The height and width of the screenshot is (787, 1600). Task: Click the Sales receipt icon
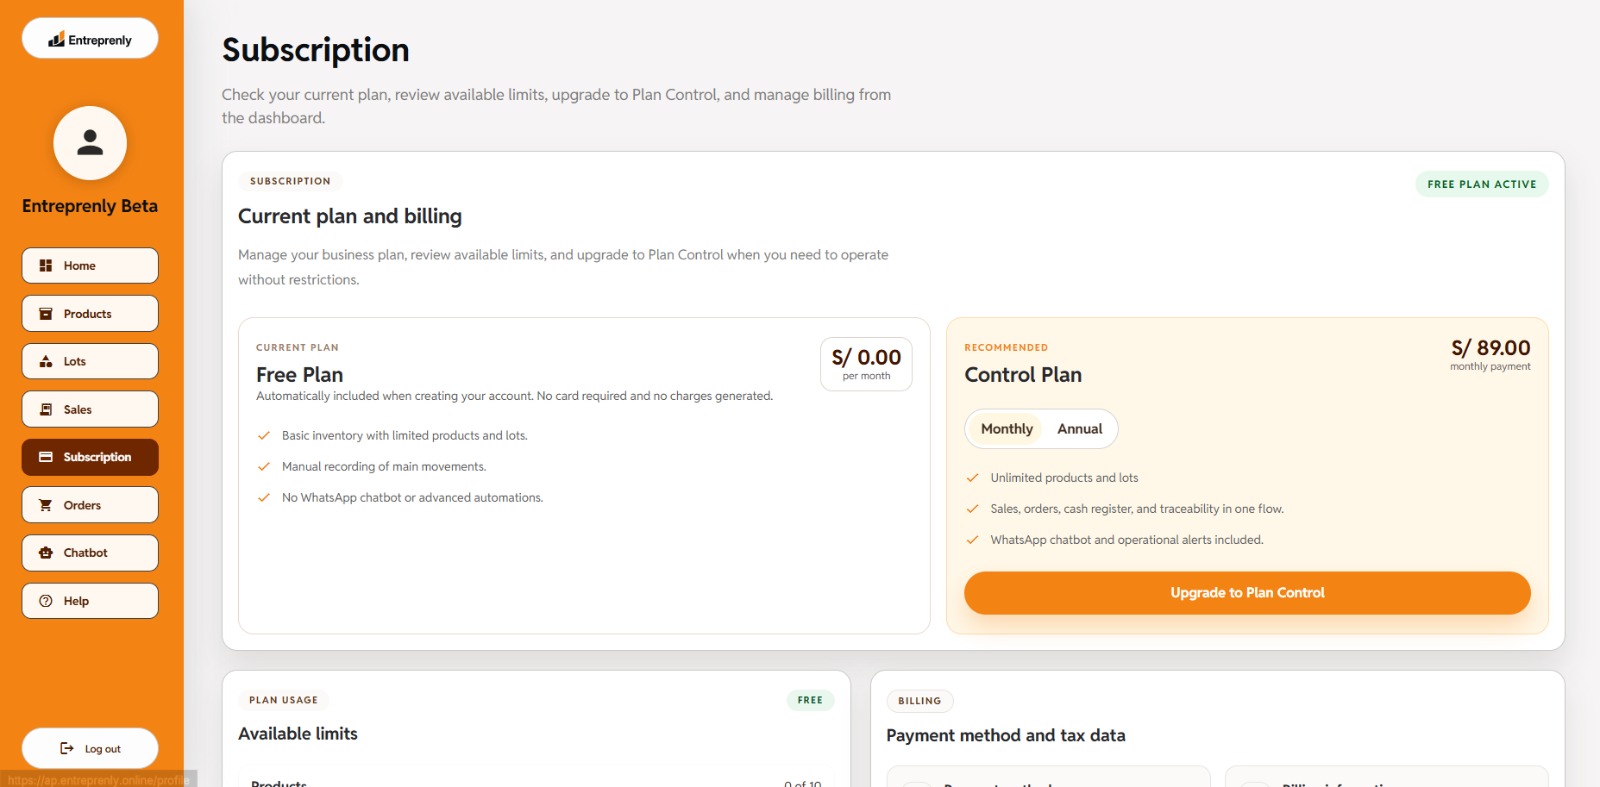pyautogui.click(x=45, y=410)
